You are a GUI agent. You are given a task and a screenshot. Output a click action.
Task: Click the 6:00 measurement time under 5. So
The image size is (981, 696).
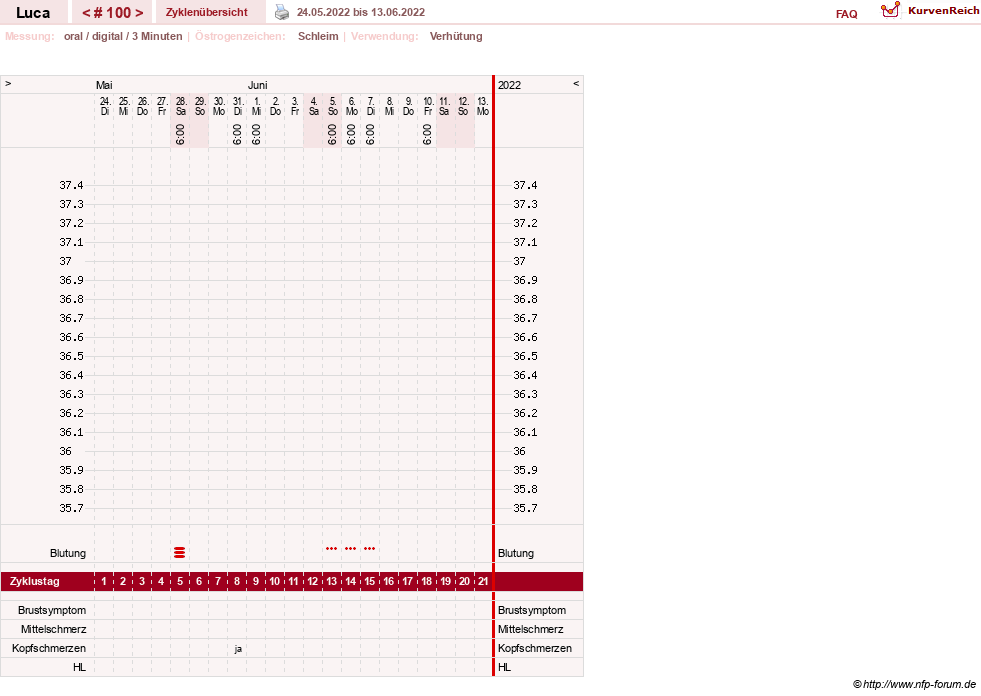click(332, 135)
